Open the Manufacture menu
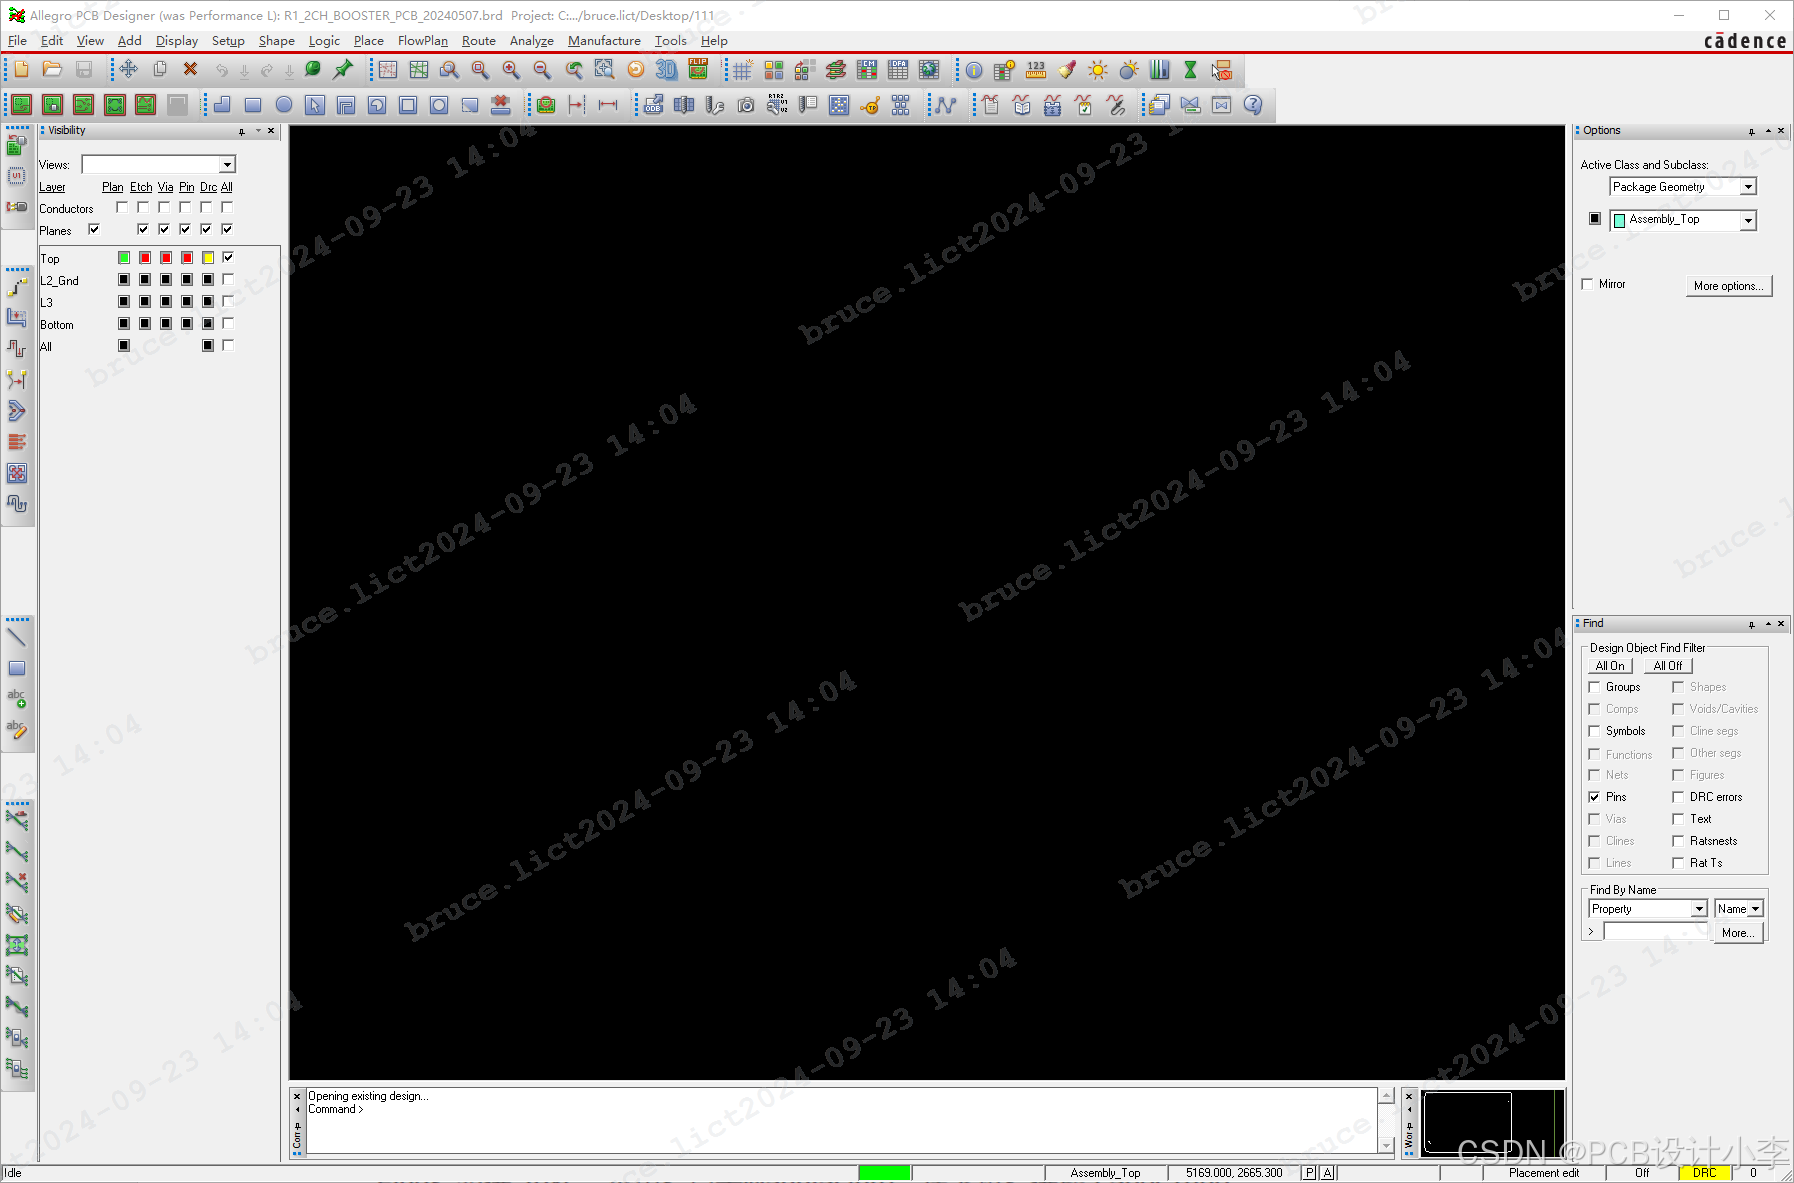This screenshot has width=1794, height=1183. (604, 41)
